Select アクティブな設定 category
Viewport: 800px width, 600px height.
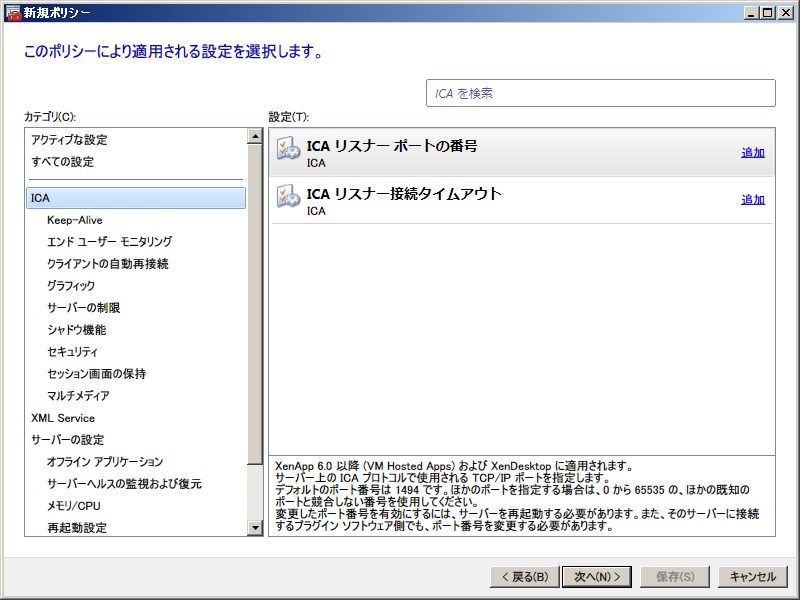point(69,140)
